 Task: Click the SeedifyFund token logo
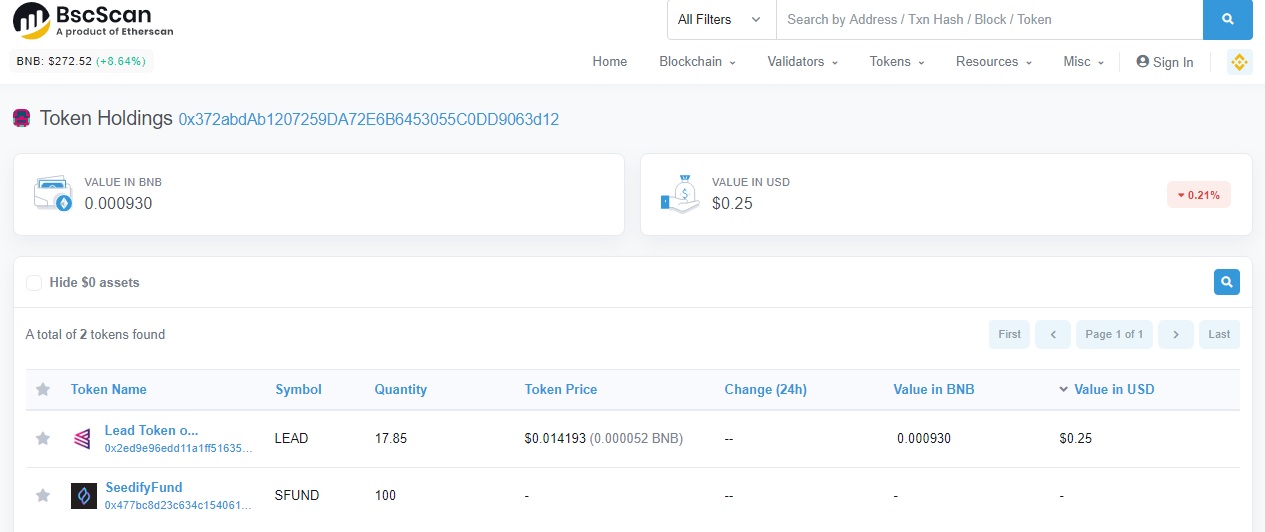pyautogui.click(x=84, y=496)
